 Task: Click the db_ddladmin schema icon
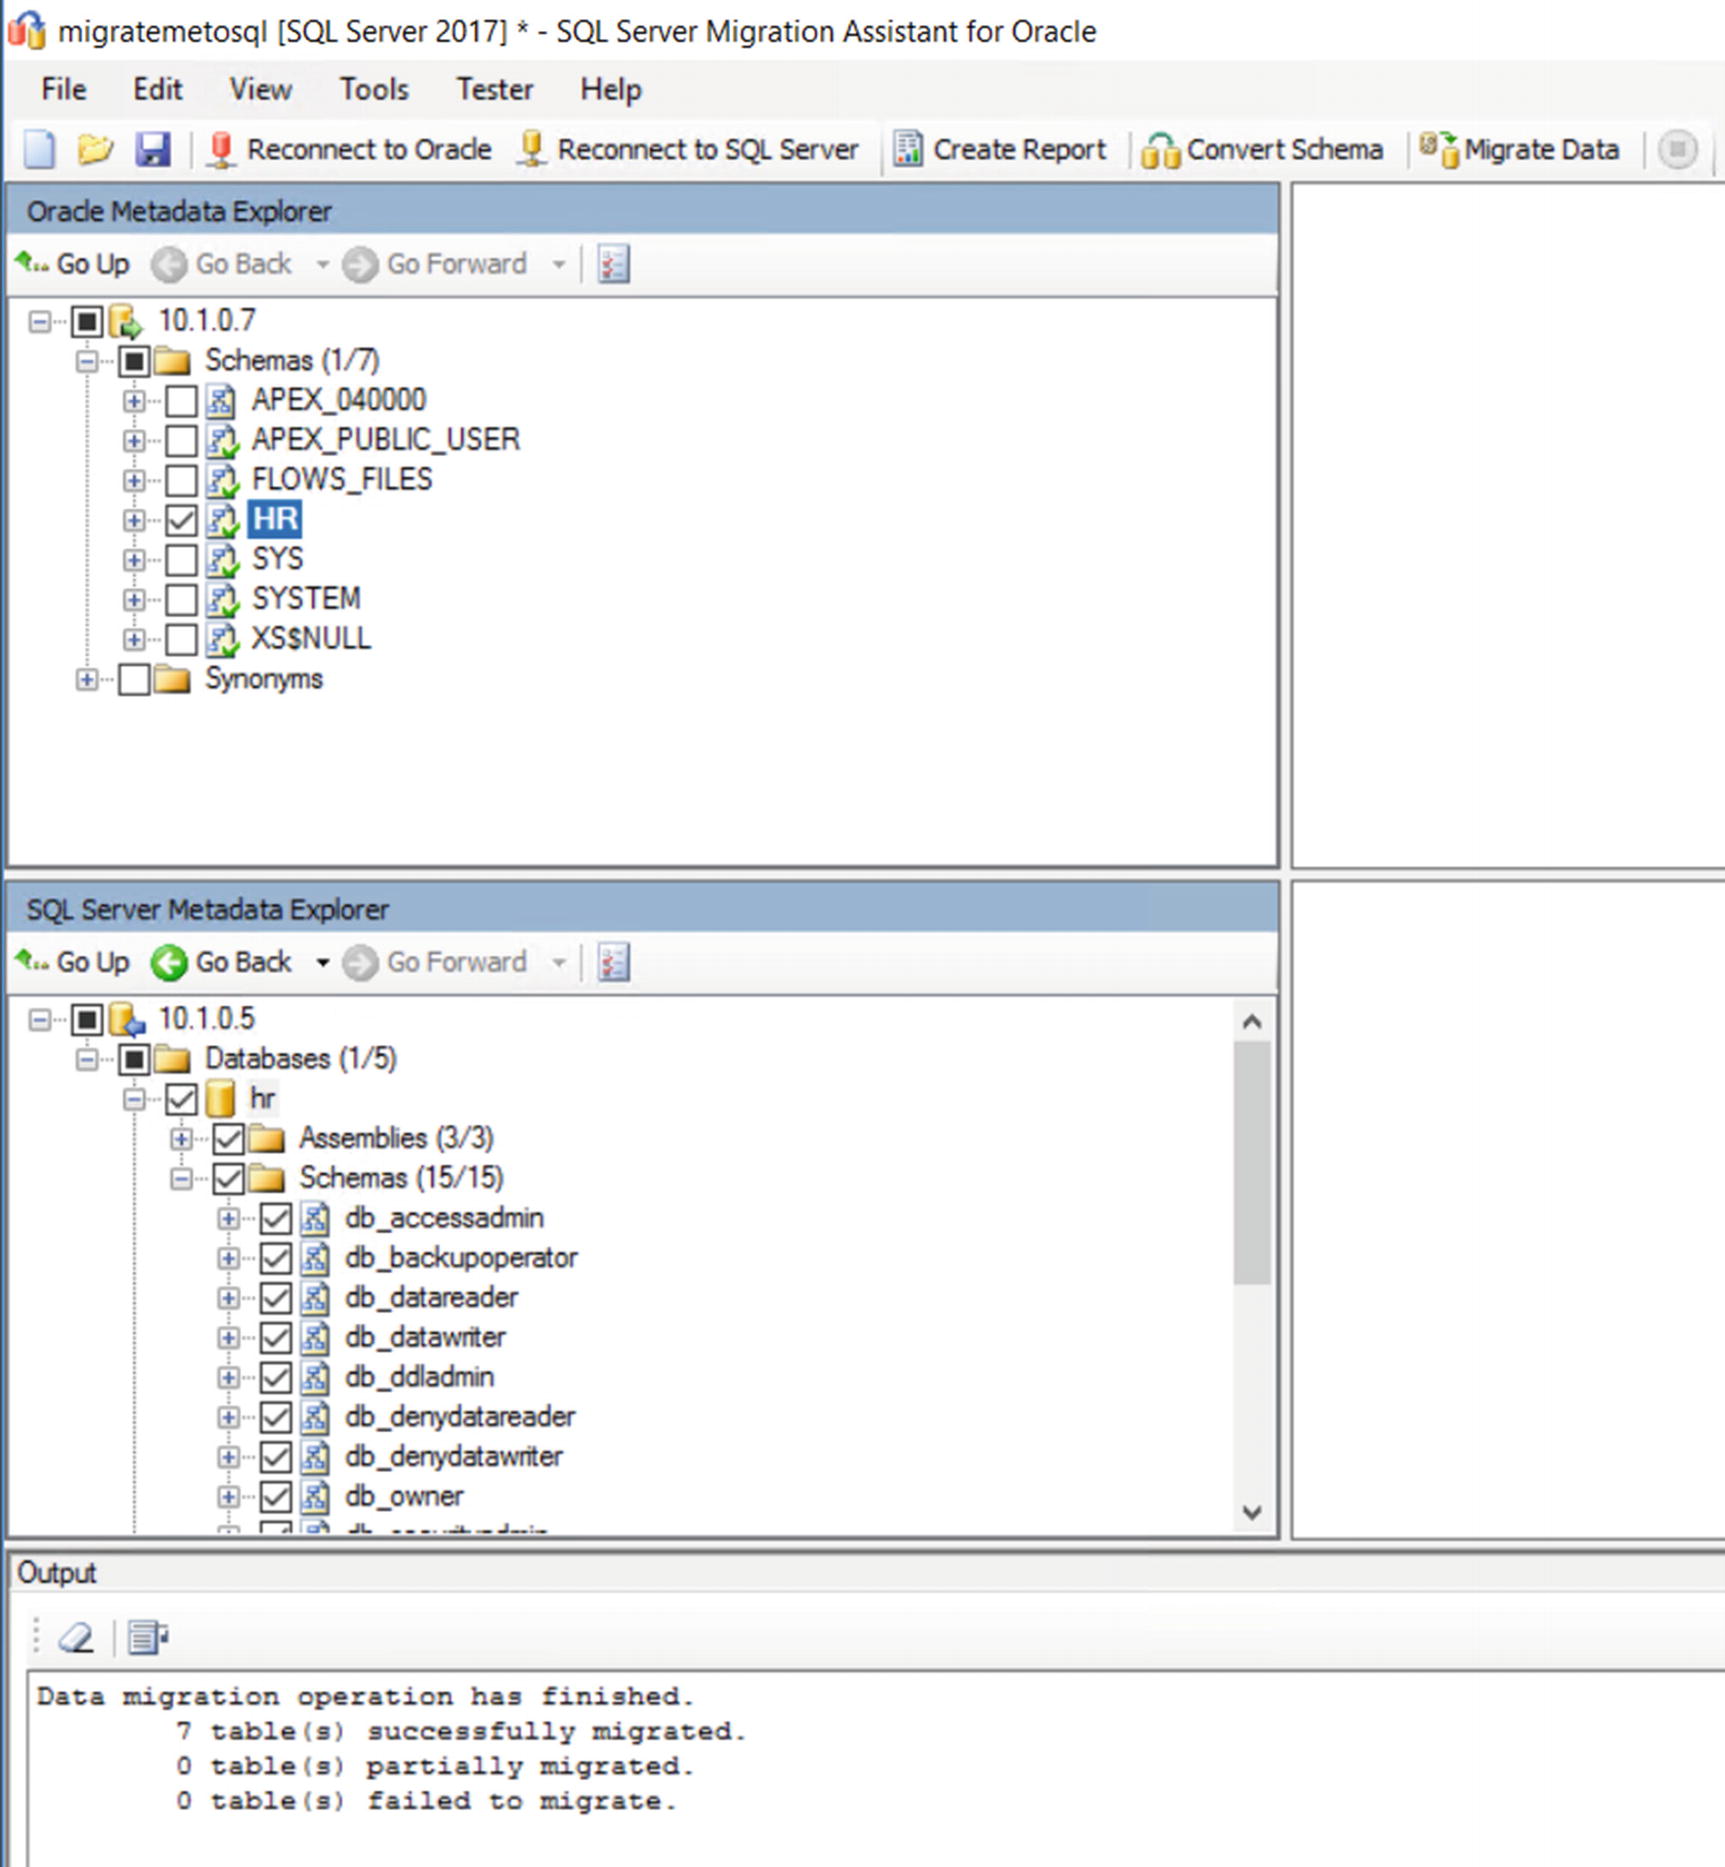pos(315,1378)
